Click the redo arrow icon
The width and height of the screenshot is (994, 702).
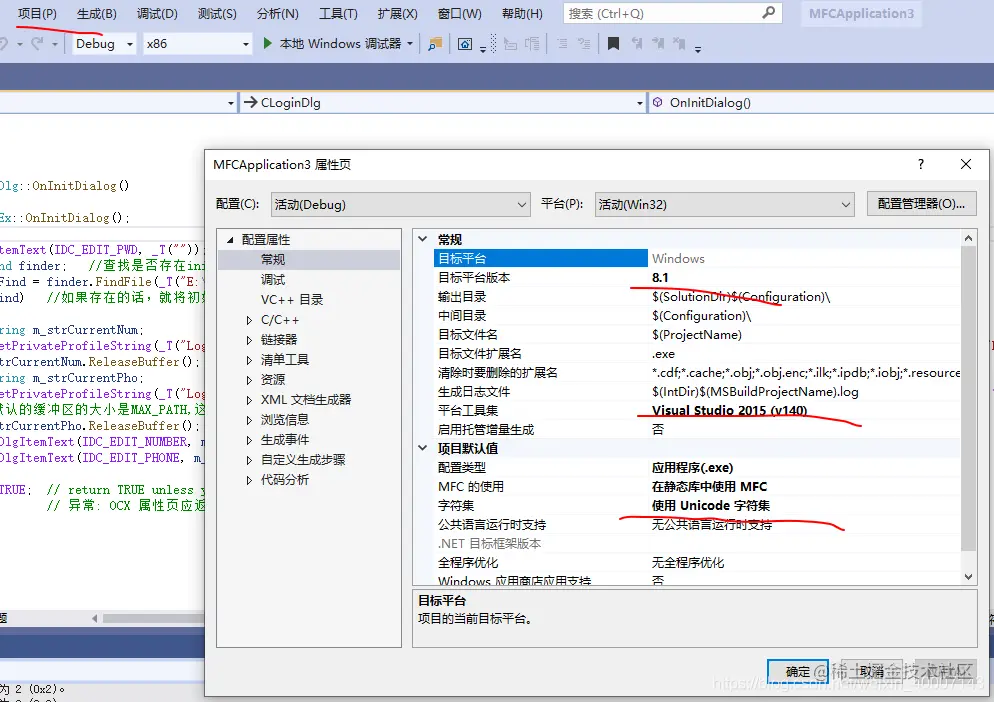37,44
